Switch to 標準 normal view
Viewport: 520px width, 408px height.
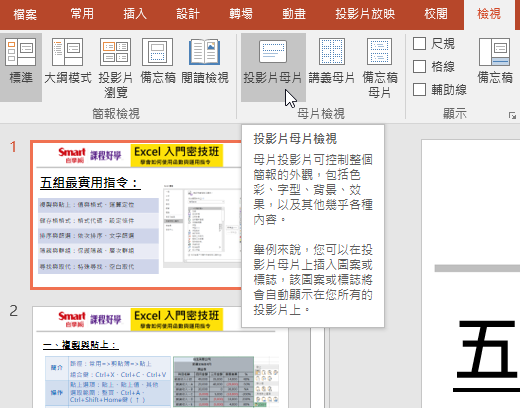tap(21, 67)
